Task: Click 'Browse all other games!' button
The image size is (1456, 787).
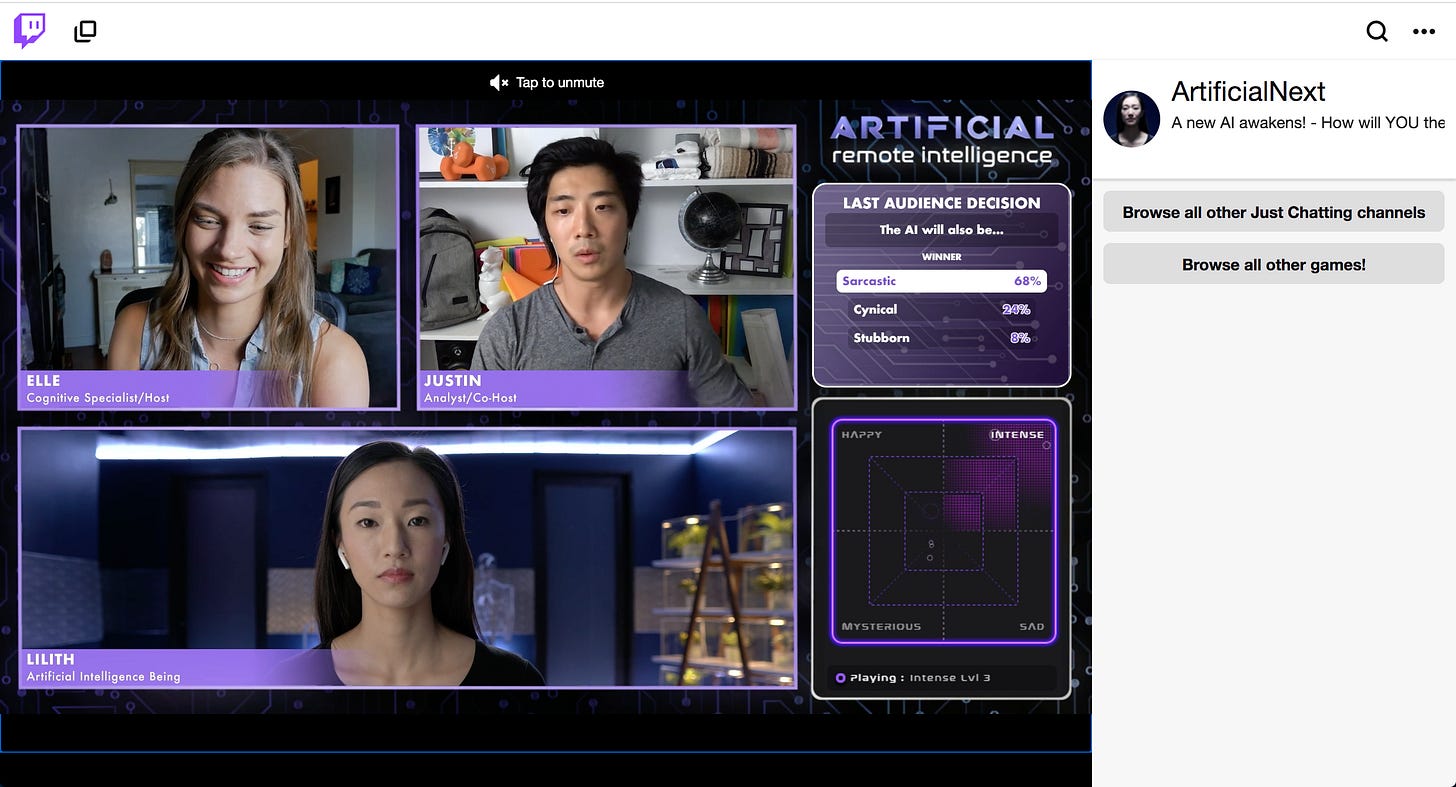Action: 1274,265
